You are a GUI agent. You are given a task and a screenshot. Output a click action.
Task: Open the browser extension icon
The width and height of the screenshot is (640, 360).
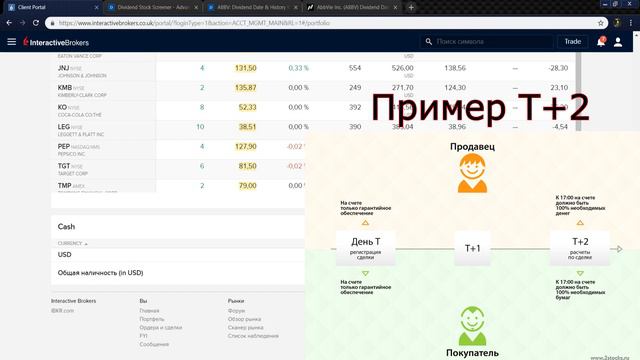pos(617,23)
